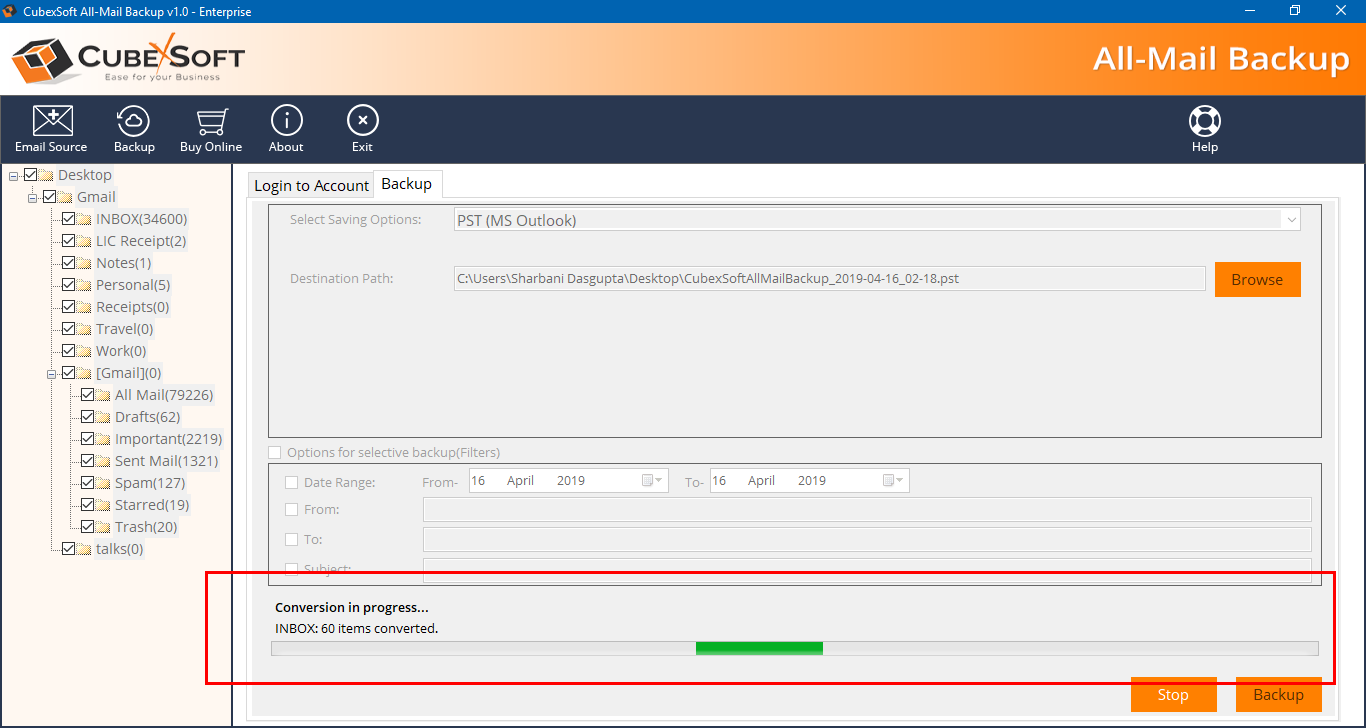
Task: Click the conversion progress bar
Action: point(794,649)
